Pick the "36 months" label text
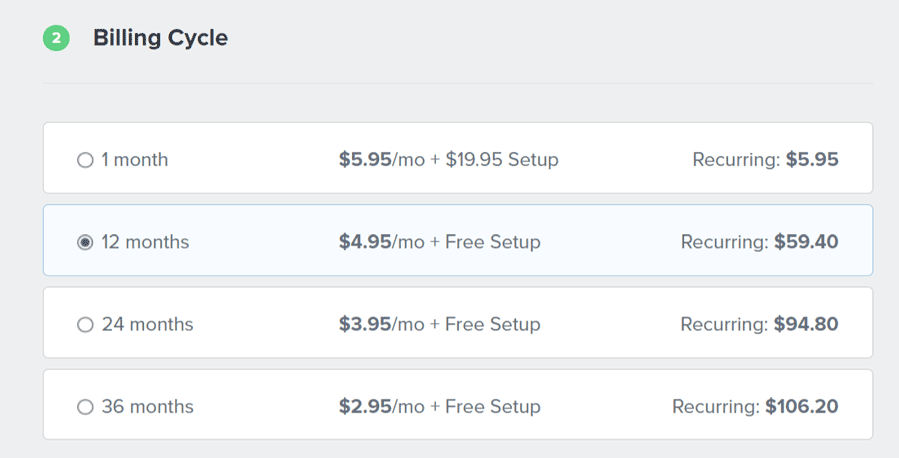Viewport: 899px width, 458px height. [x=147, y=407]
